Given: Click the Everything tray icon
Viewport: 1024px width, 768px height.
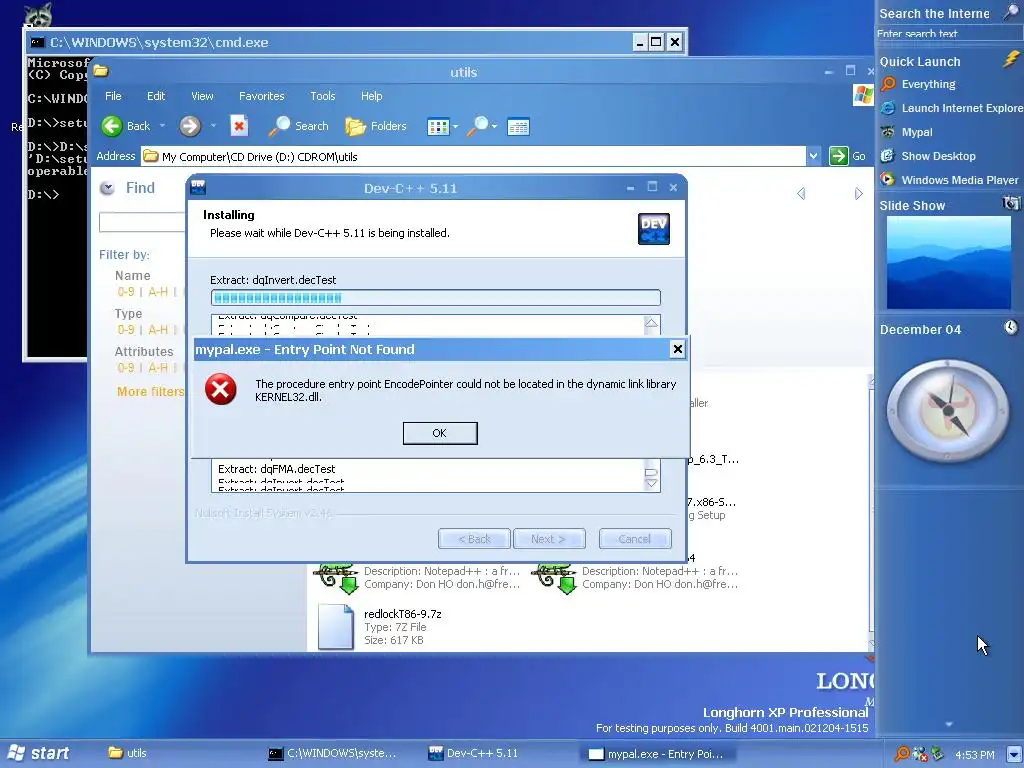Looking at the screenshot, I should (901, 754).
